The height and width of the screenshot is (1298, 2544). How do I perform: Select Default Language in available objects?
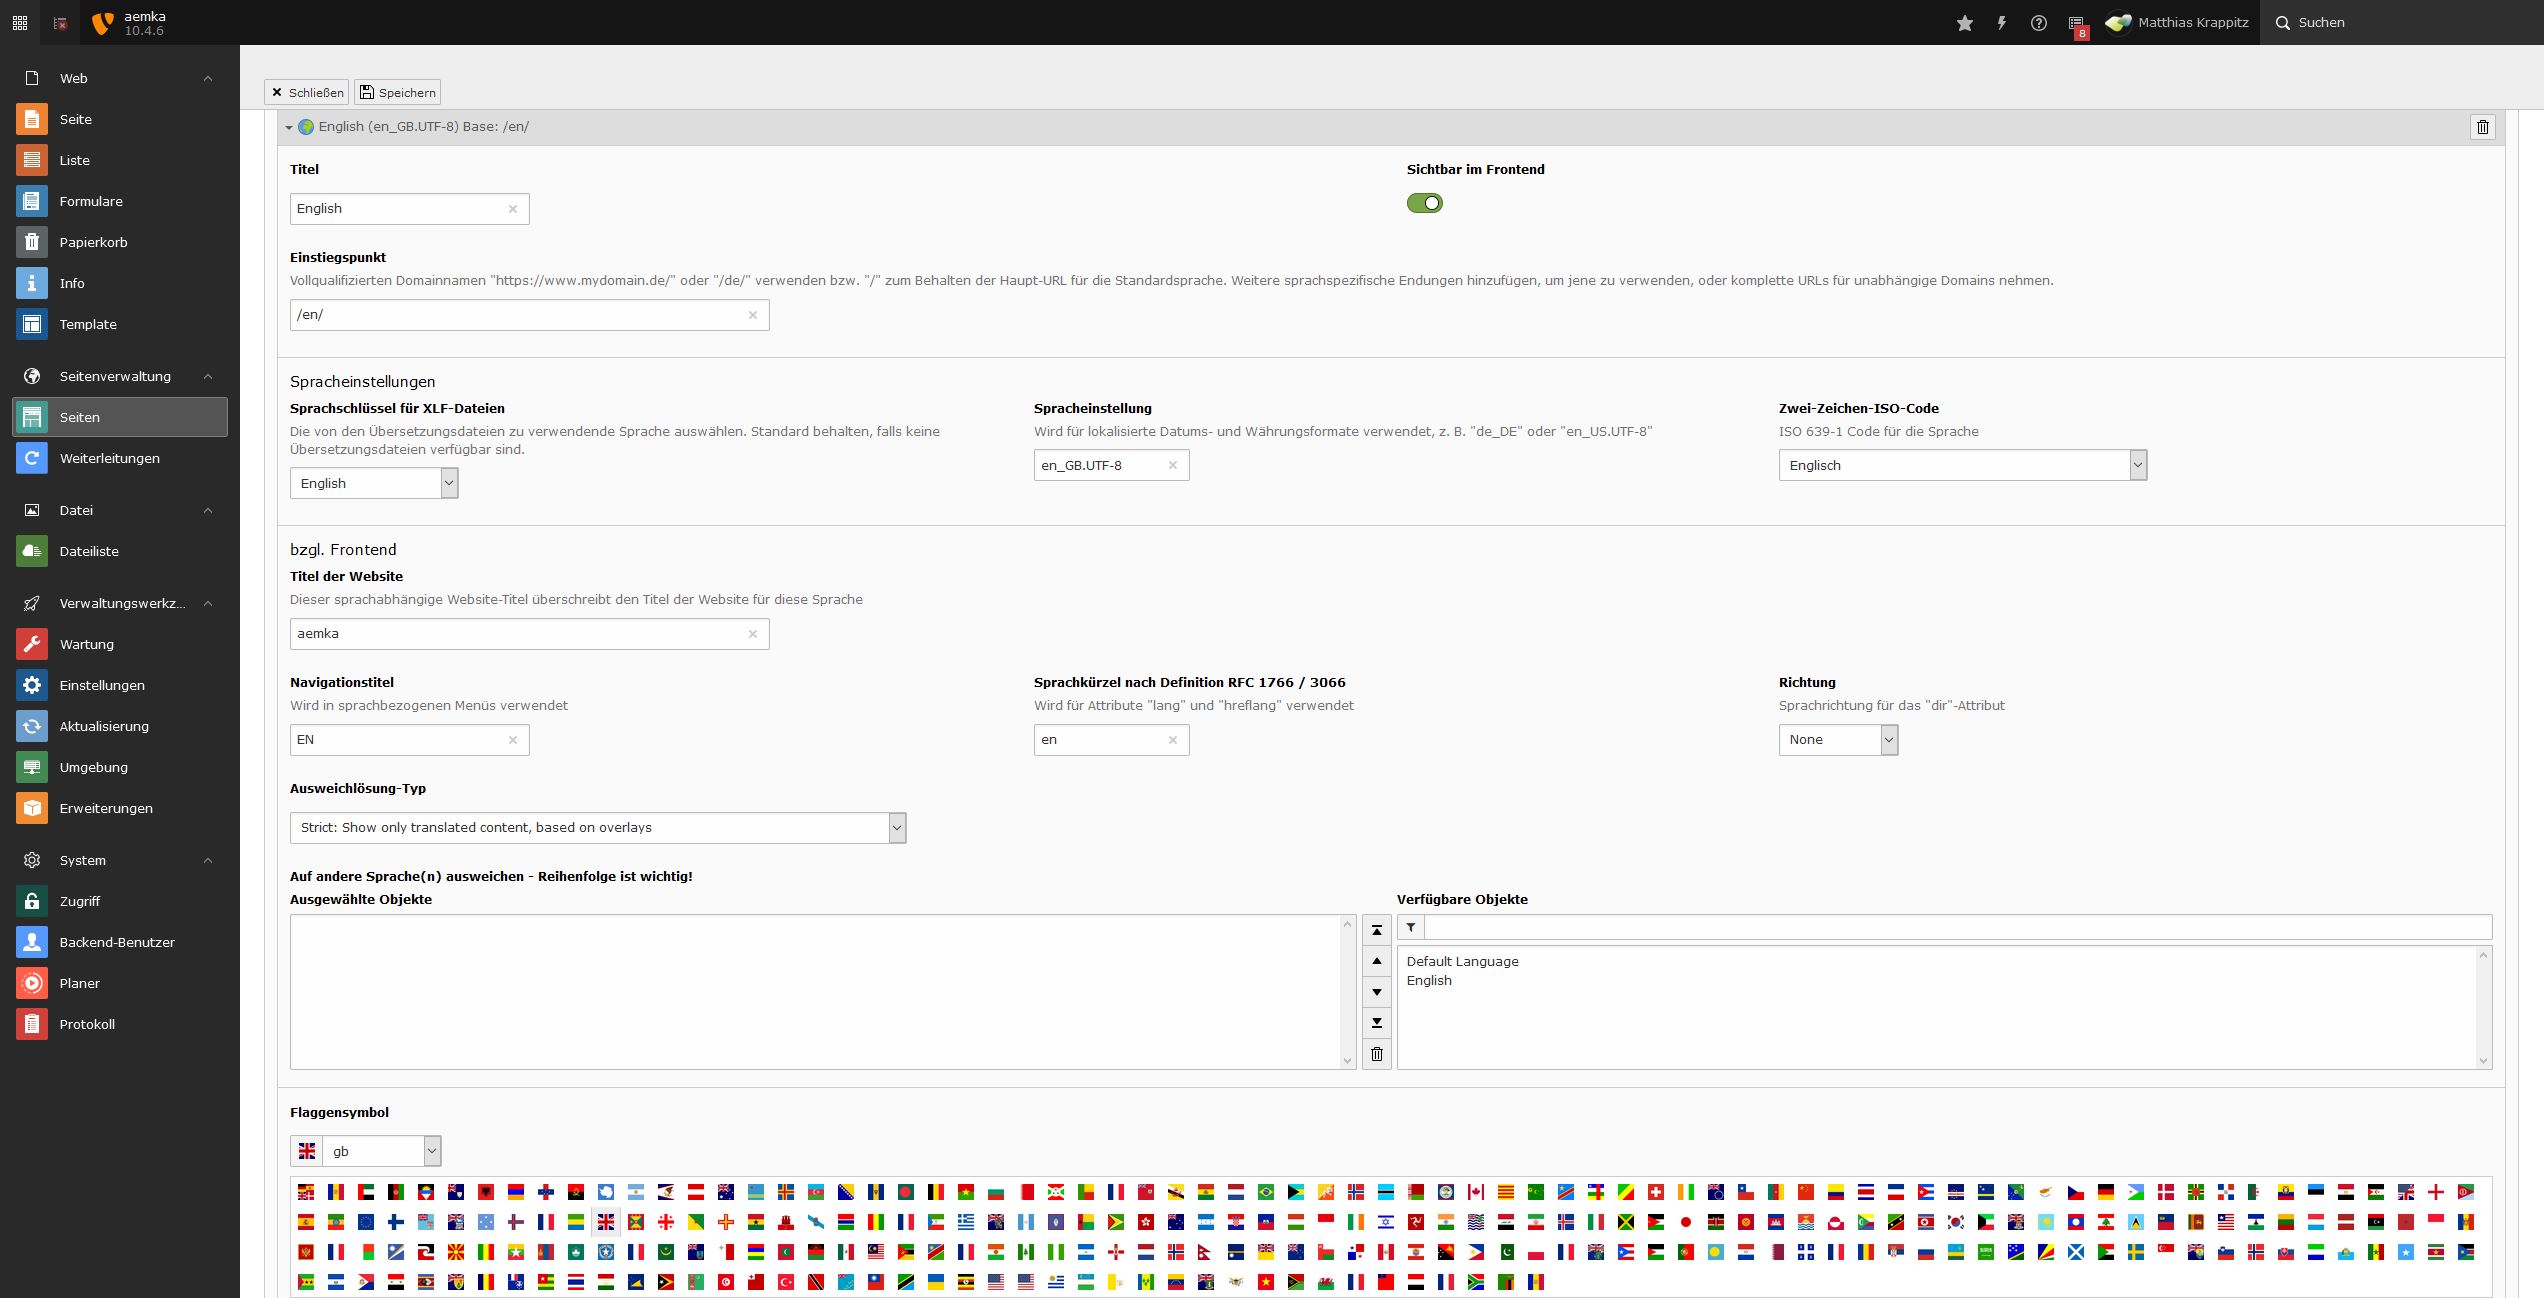click(1461, 961)
